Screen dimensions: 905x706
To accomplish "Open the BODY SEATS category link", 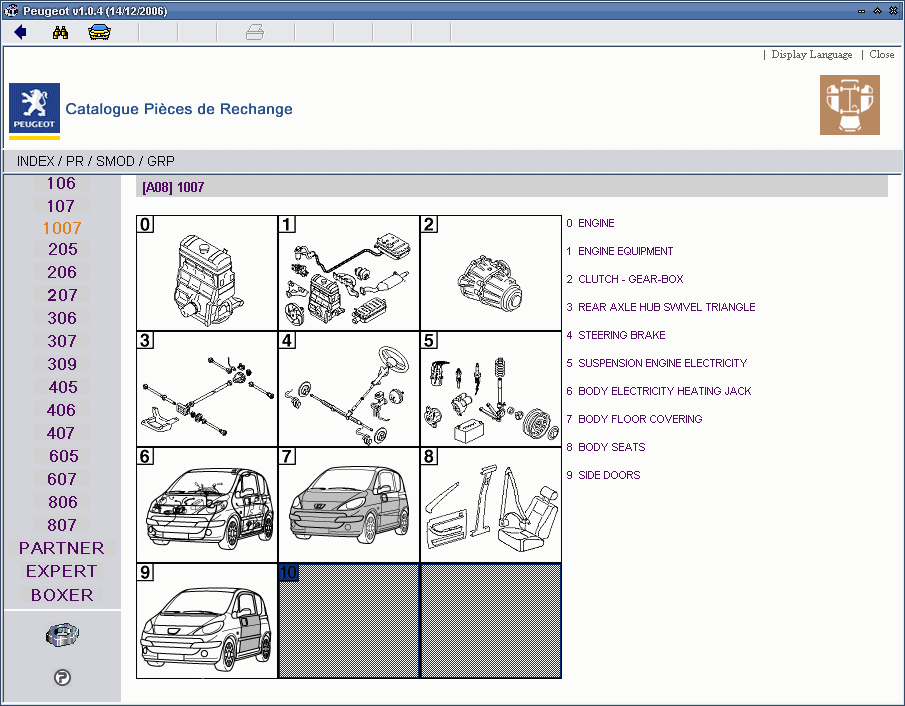I will 605,447.
